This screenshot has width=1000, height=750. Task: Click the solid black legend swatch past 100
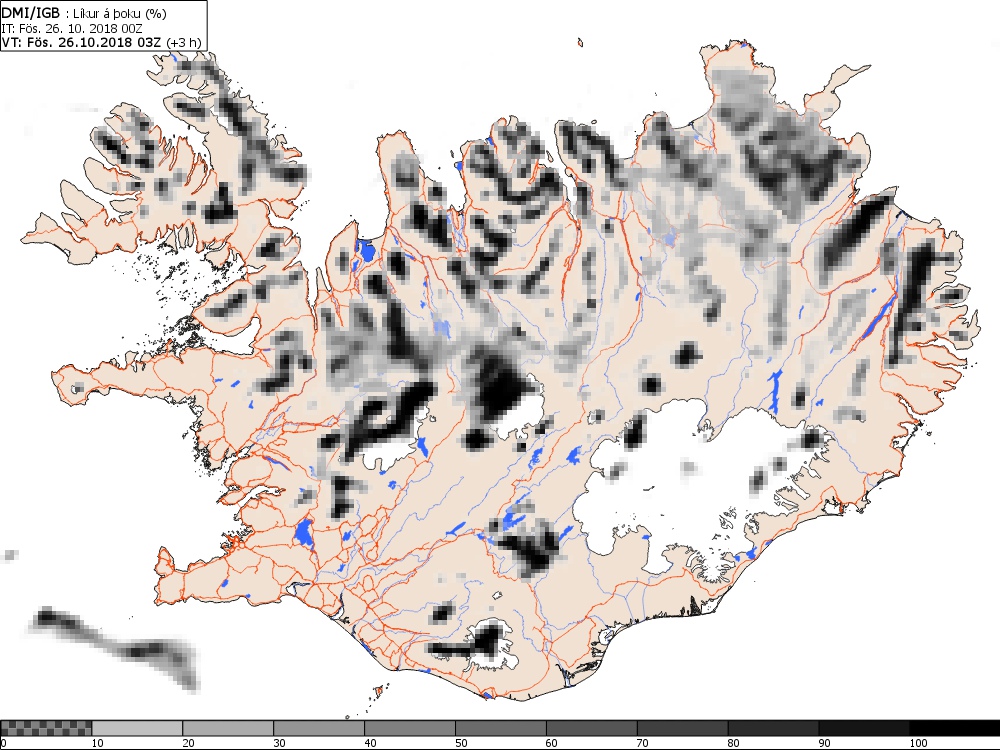click(955, 728)
